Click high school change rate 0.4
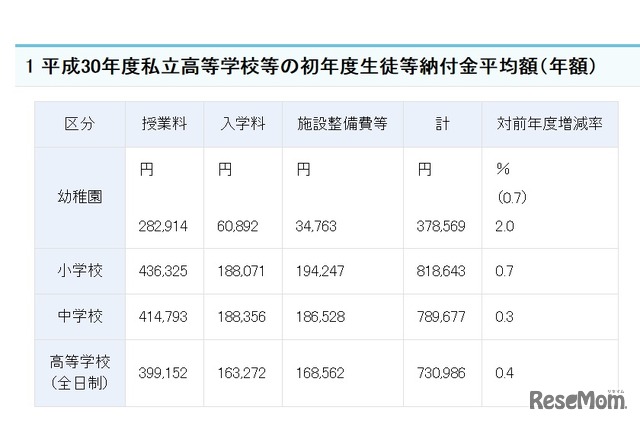 click(504, 373)
